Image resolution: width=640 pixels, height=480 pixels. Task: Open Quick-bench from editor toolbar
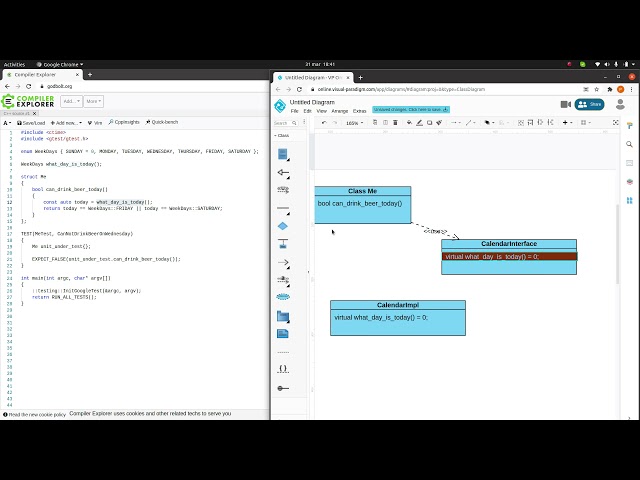click(x=162, y=122)
